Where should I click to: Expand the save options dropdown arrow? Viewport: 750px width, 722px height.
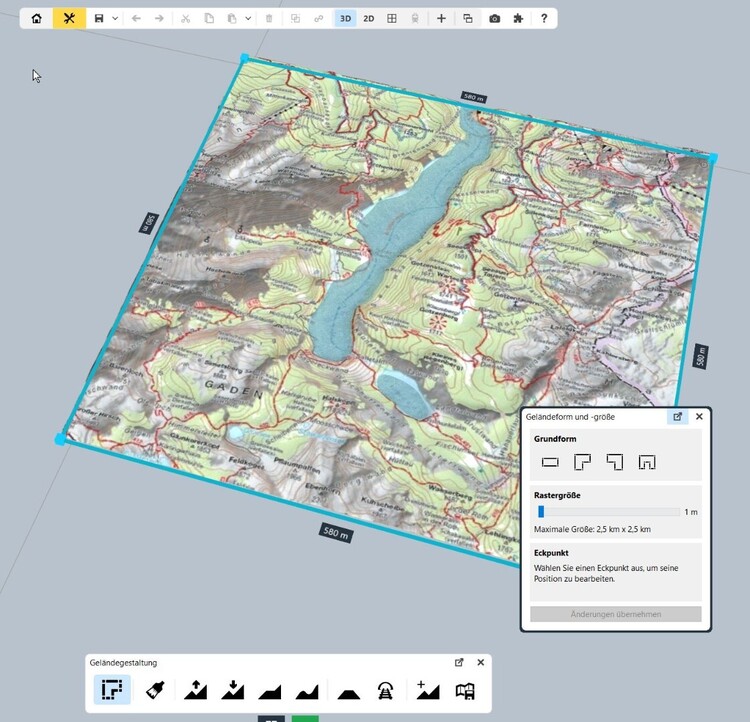coord(115,19)
